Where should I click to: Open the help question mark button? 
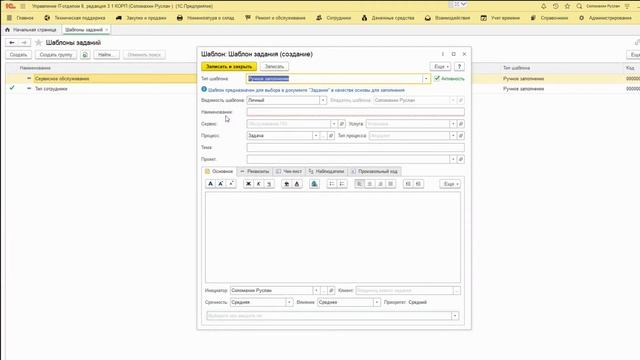click(459, 67)
